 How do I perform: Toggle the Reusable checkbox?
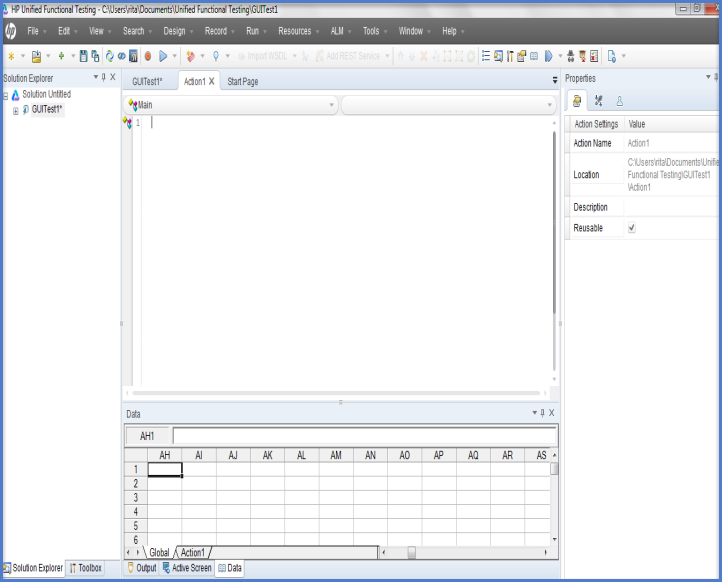point(632,227)
